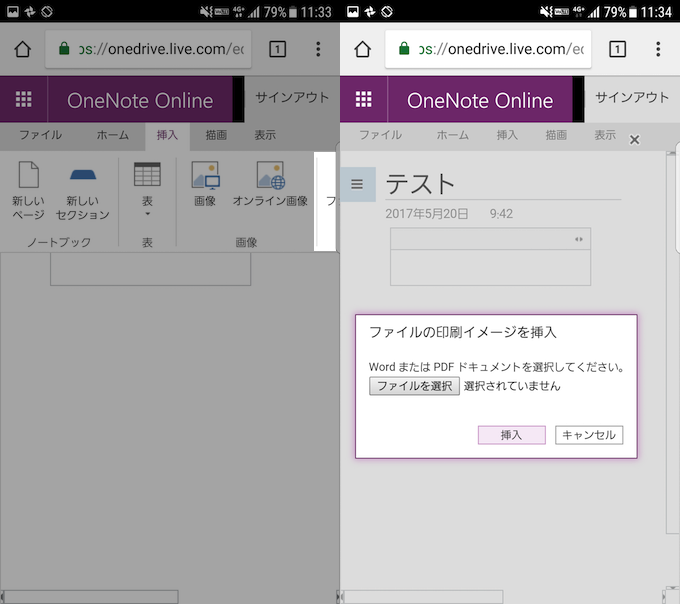Click the 挿入 button in dialog
680x604 pixels.
(512, 435)
